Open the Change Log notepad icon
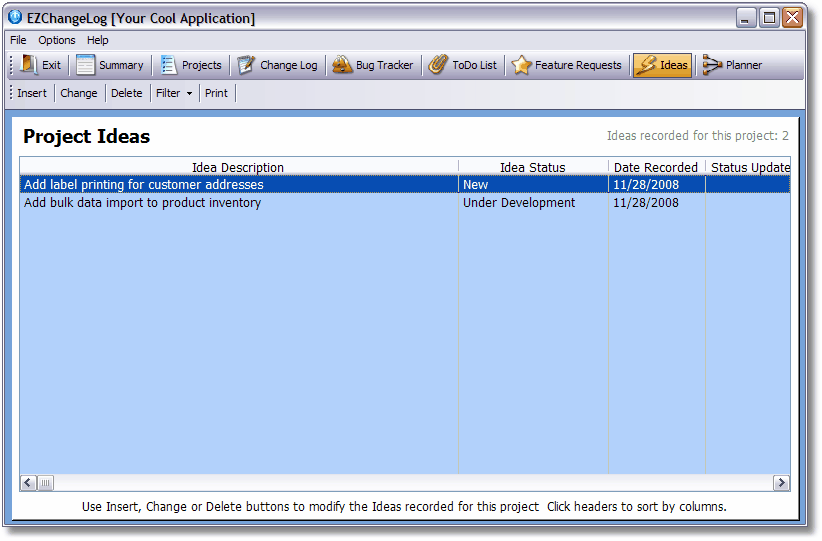Viewport: 822px width, 541px height. coord(246,65)
